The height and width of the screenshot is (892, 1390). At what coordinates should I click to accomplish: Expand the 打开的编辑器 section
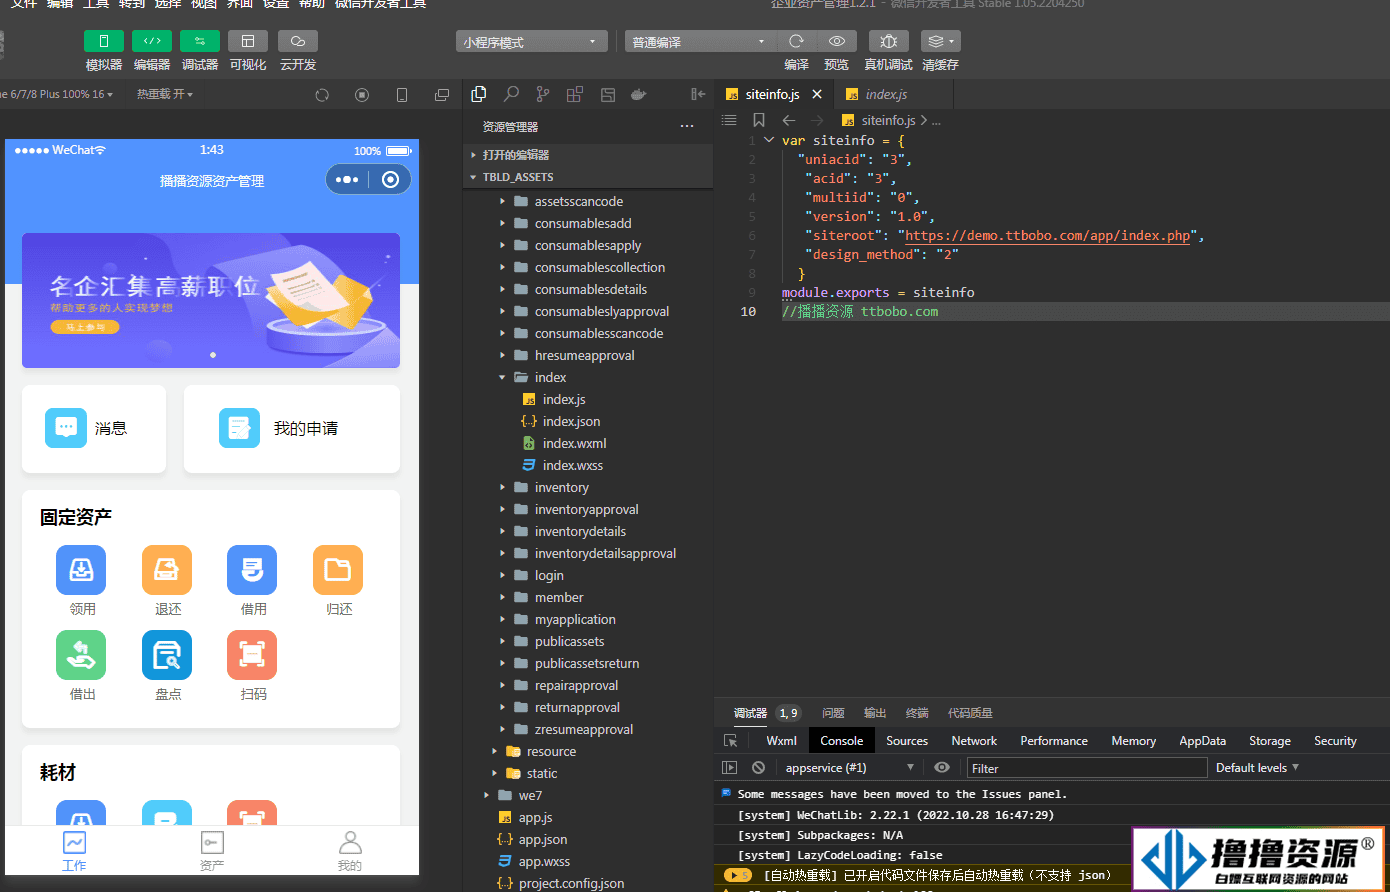pyautogui.click(x=589, y=155)
